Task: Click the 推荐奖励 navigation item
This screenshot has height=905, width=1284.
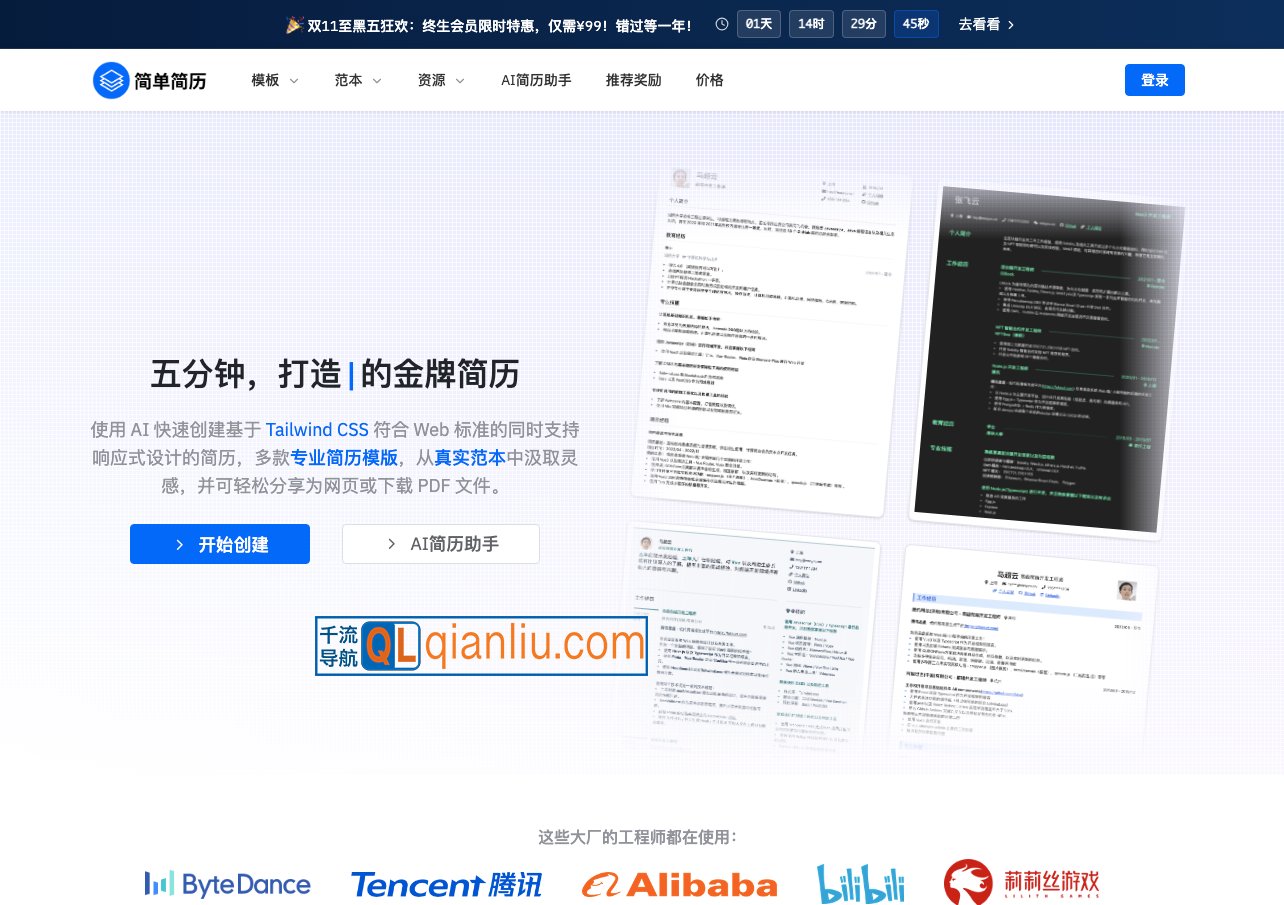Action: pos(633,80)
